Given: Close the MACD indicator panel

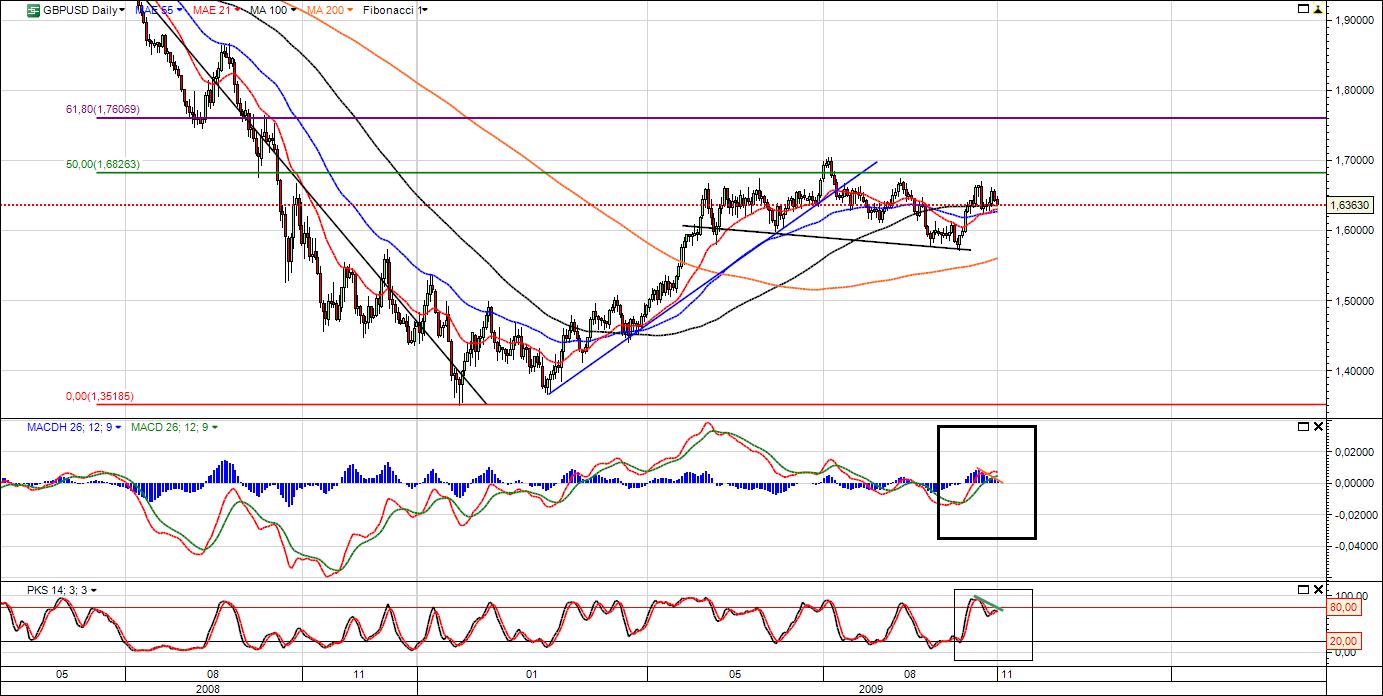Looking at the screenshot, I should [x=1318, y=427].
